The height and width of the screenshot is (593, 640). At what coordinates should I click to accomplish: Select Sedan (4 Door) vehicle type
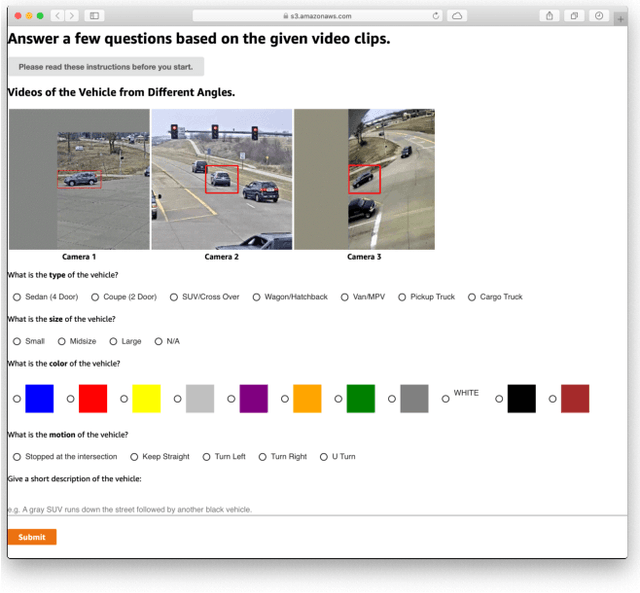tap(17, 297)
